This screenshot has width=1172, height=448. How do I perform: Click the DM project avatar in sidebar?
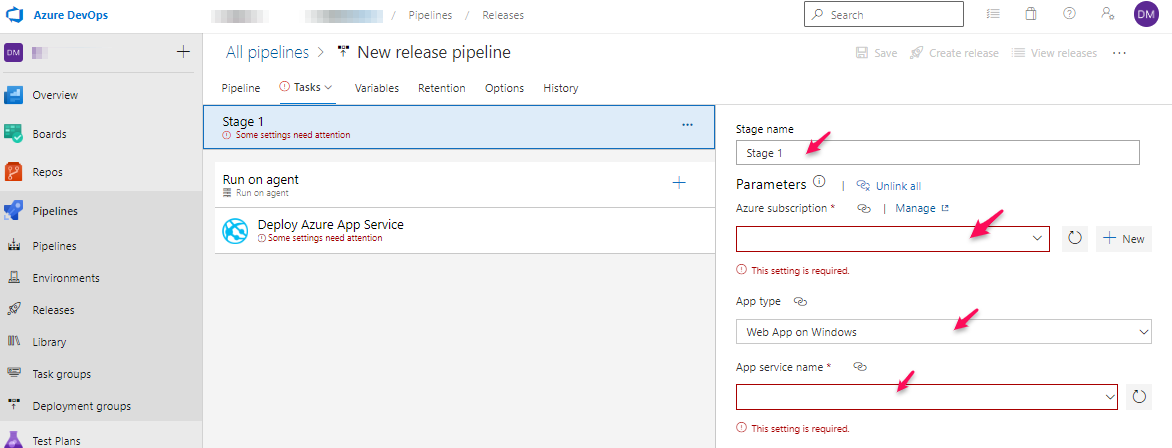(x=14, y=52)
